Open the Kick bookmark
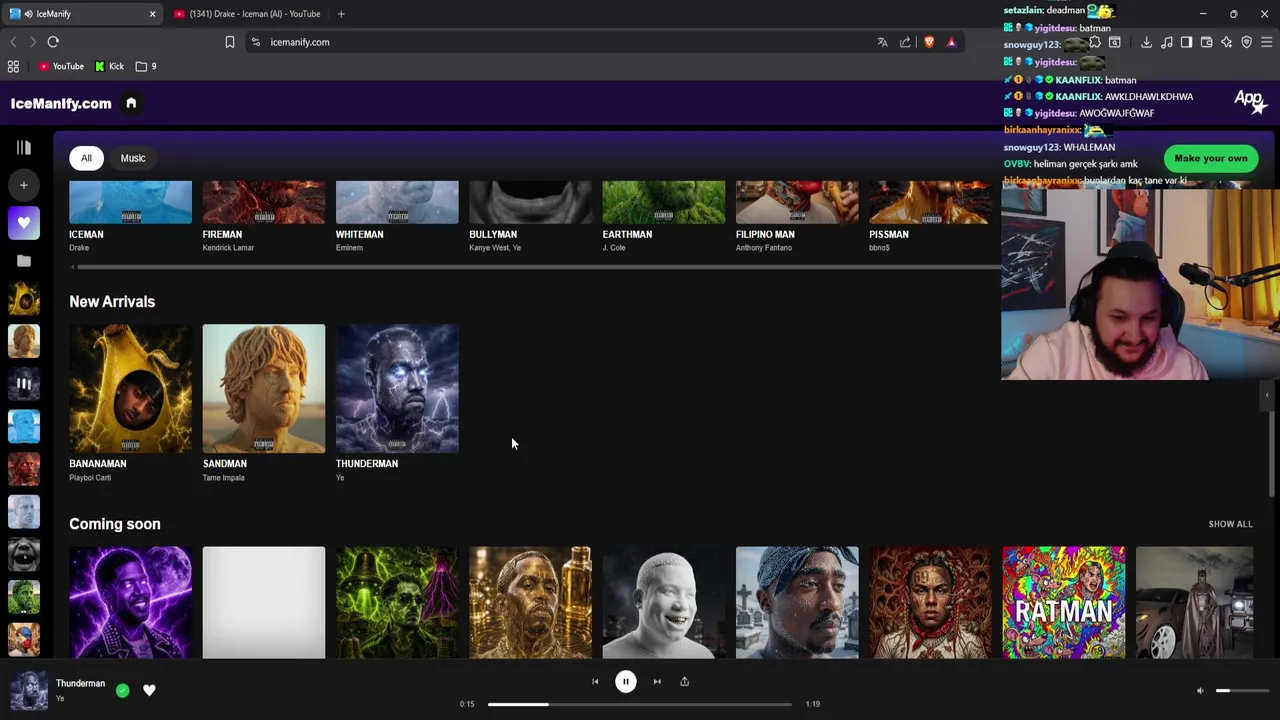The height and width of the screenshot is (720, 1280). [110, 66]
